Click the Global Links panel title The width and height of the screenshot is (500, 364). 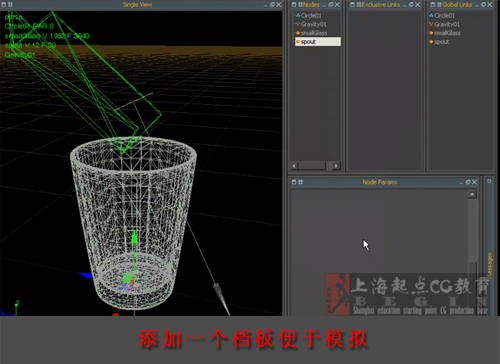click(x=457, y=5)
